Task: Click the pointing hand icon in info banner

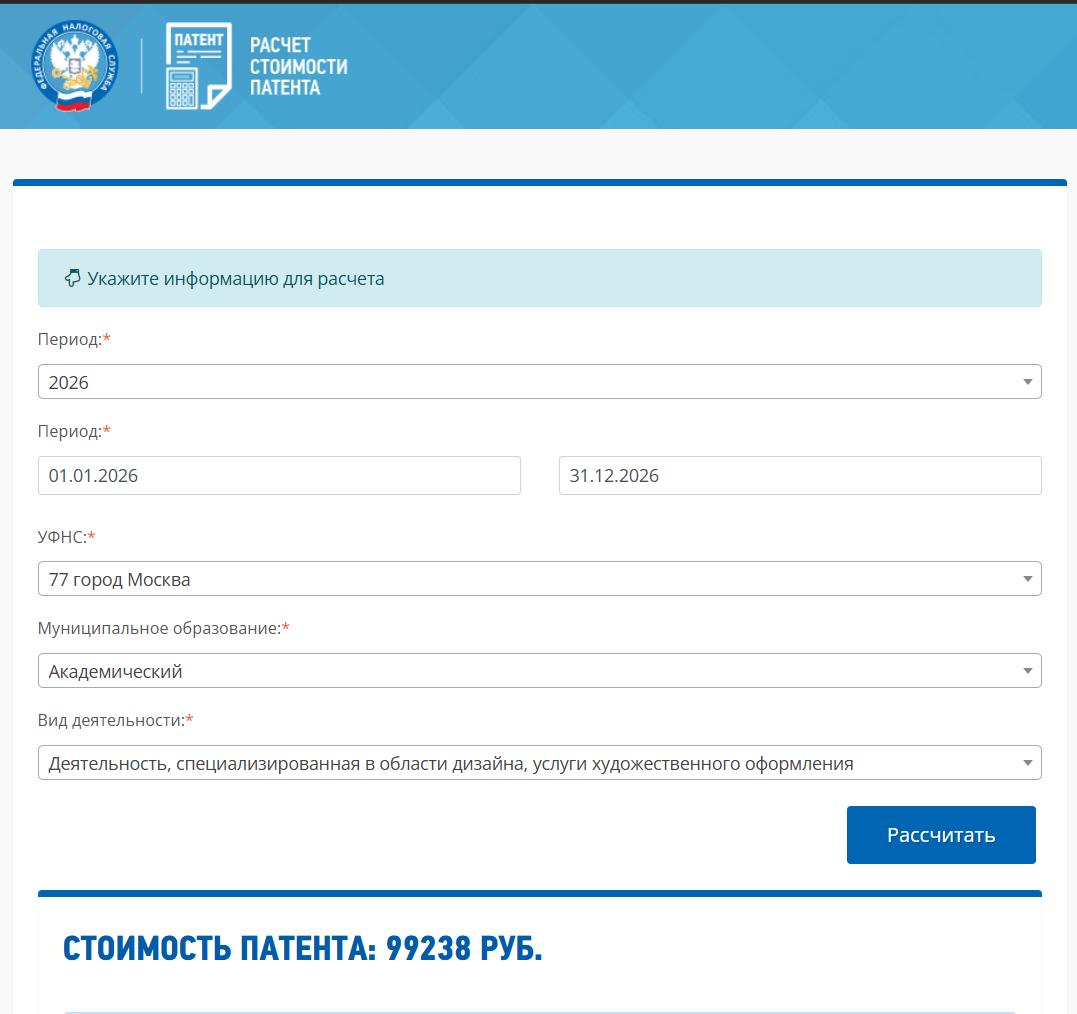Action: [x=72, y=278]
